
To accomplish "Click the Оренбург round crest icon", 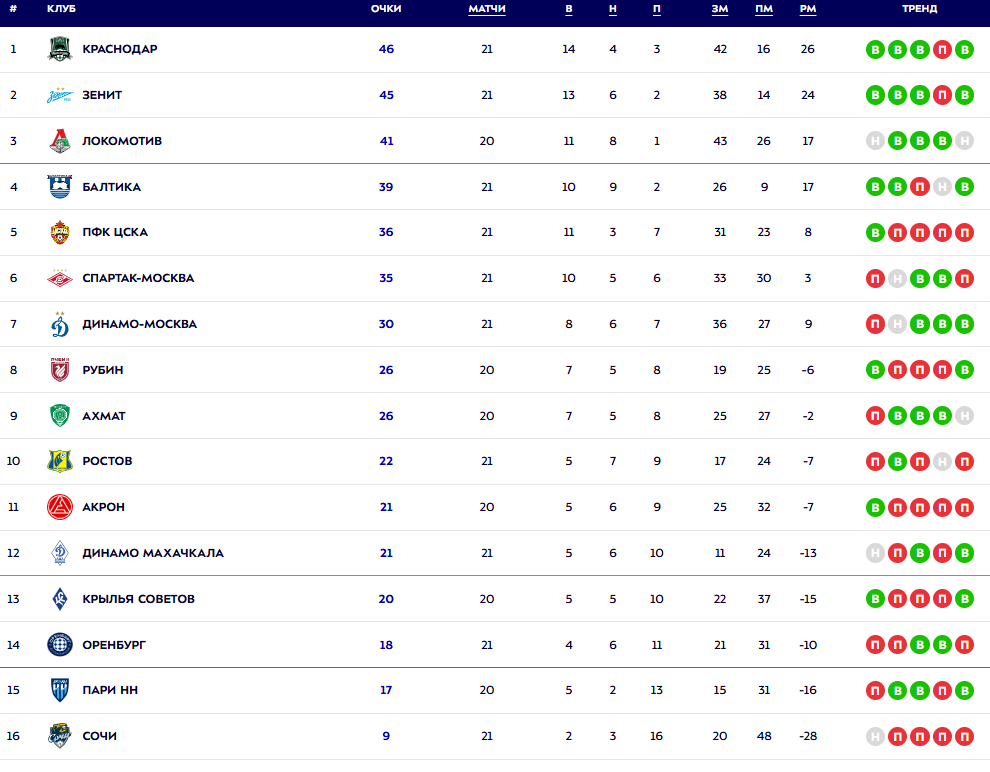I will [x=60, y=645].
